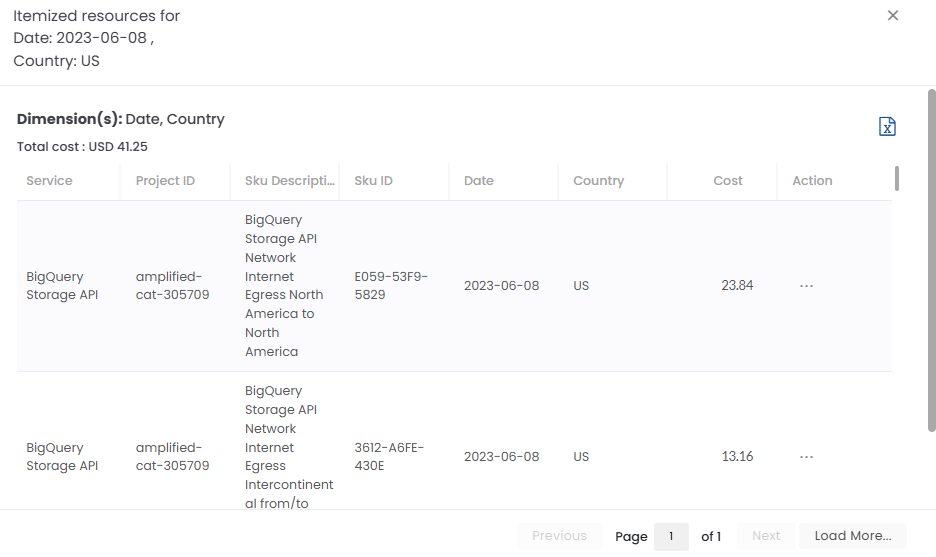Open action menu for 13.16 cost row

click(x=806, y=457)
